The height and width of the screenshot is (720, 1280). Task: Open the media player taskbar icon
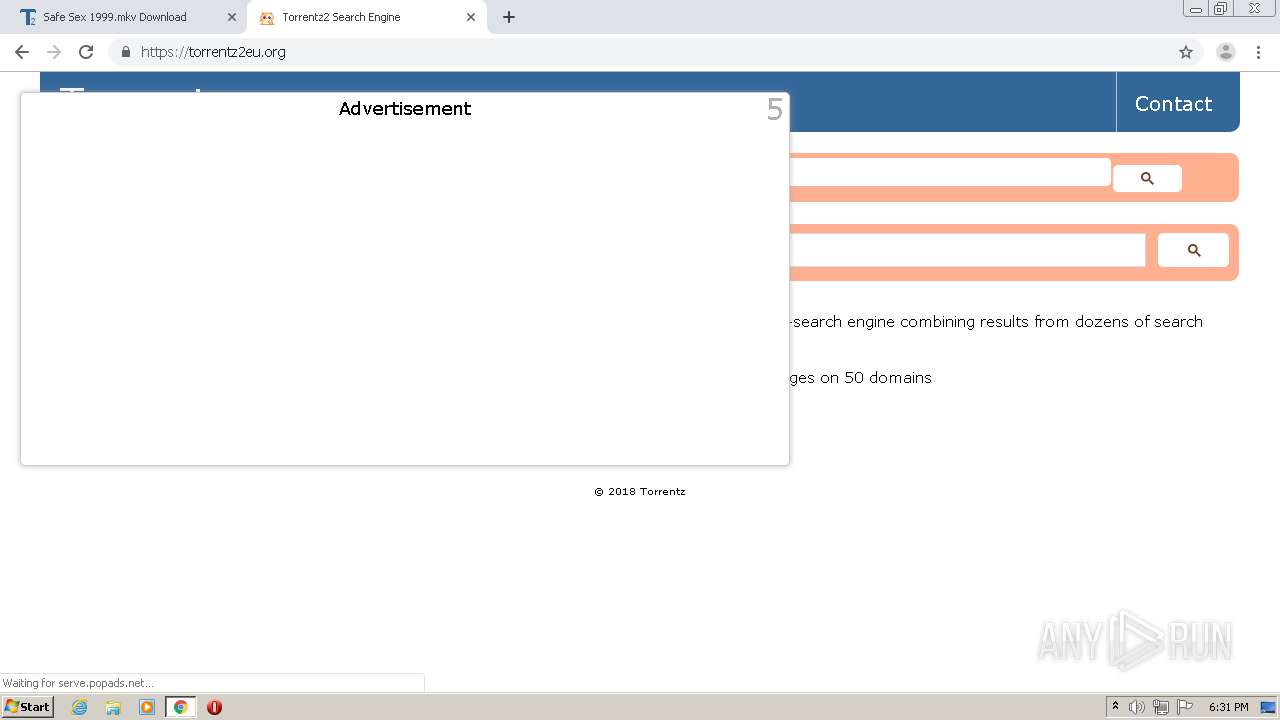[x=147, y=707]
